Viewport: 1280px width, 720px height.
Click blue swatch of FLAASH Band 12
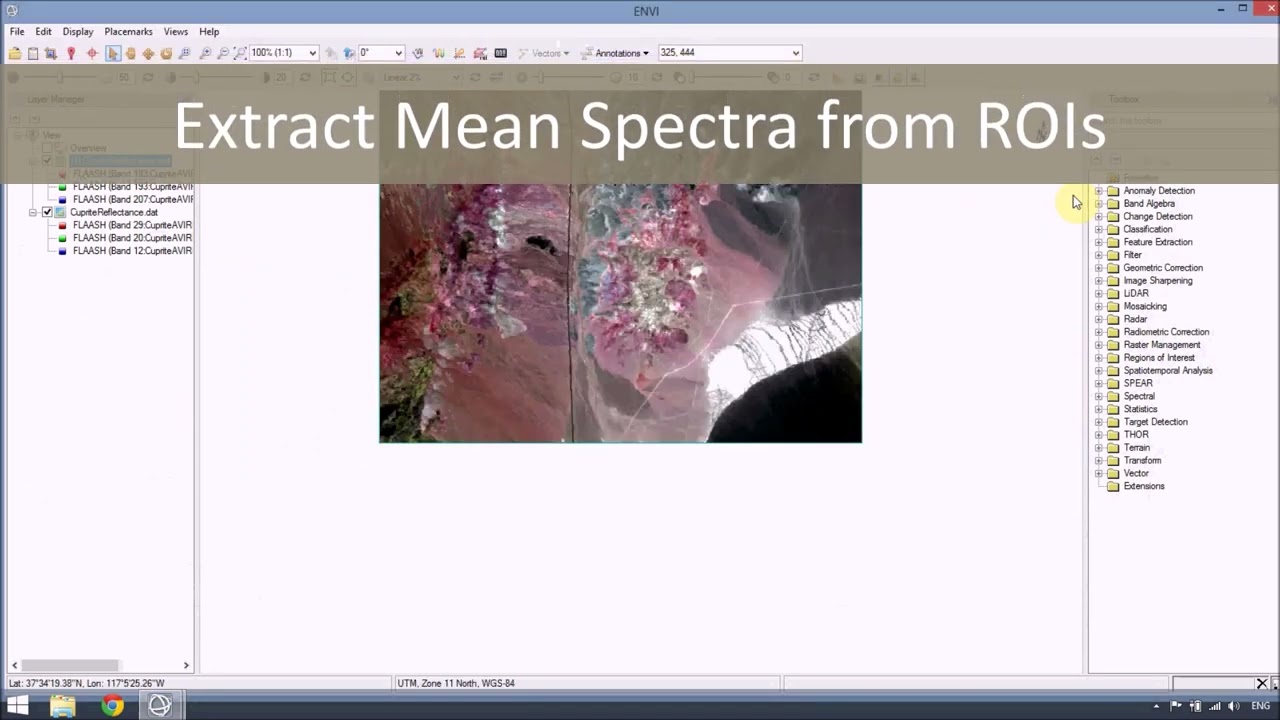point(63,251)
